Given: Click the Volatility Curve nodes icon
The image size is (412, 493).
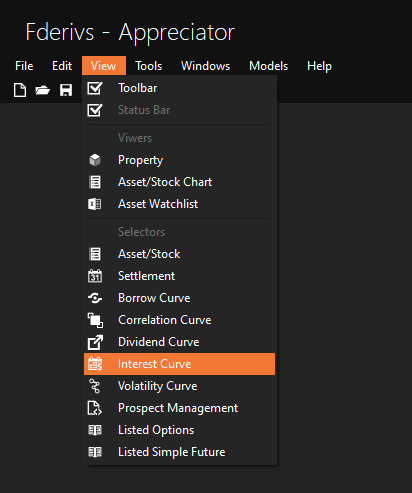Looking at the screenshot, I should coord(95,386).
